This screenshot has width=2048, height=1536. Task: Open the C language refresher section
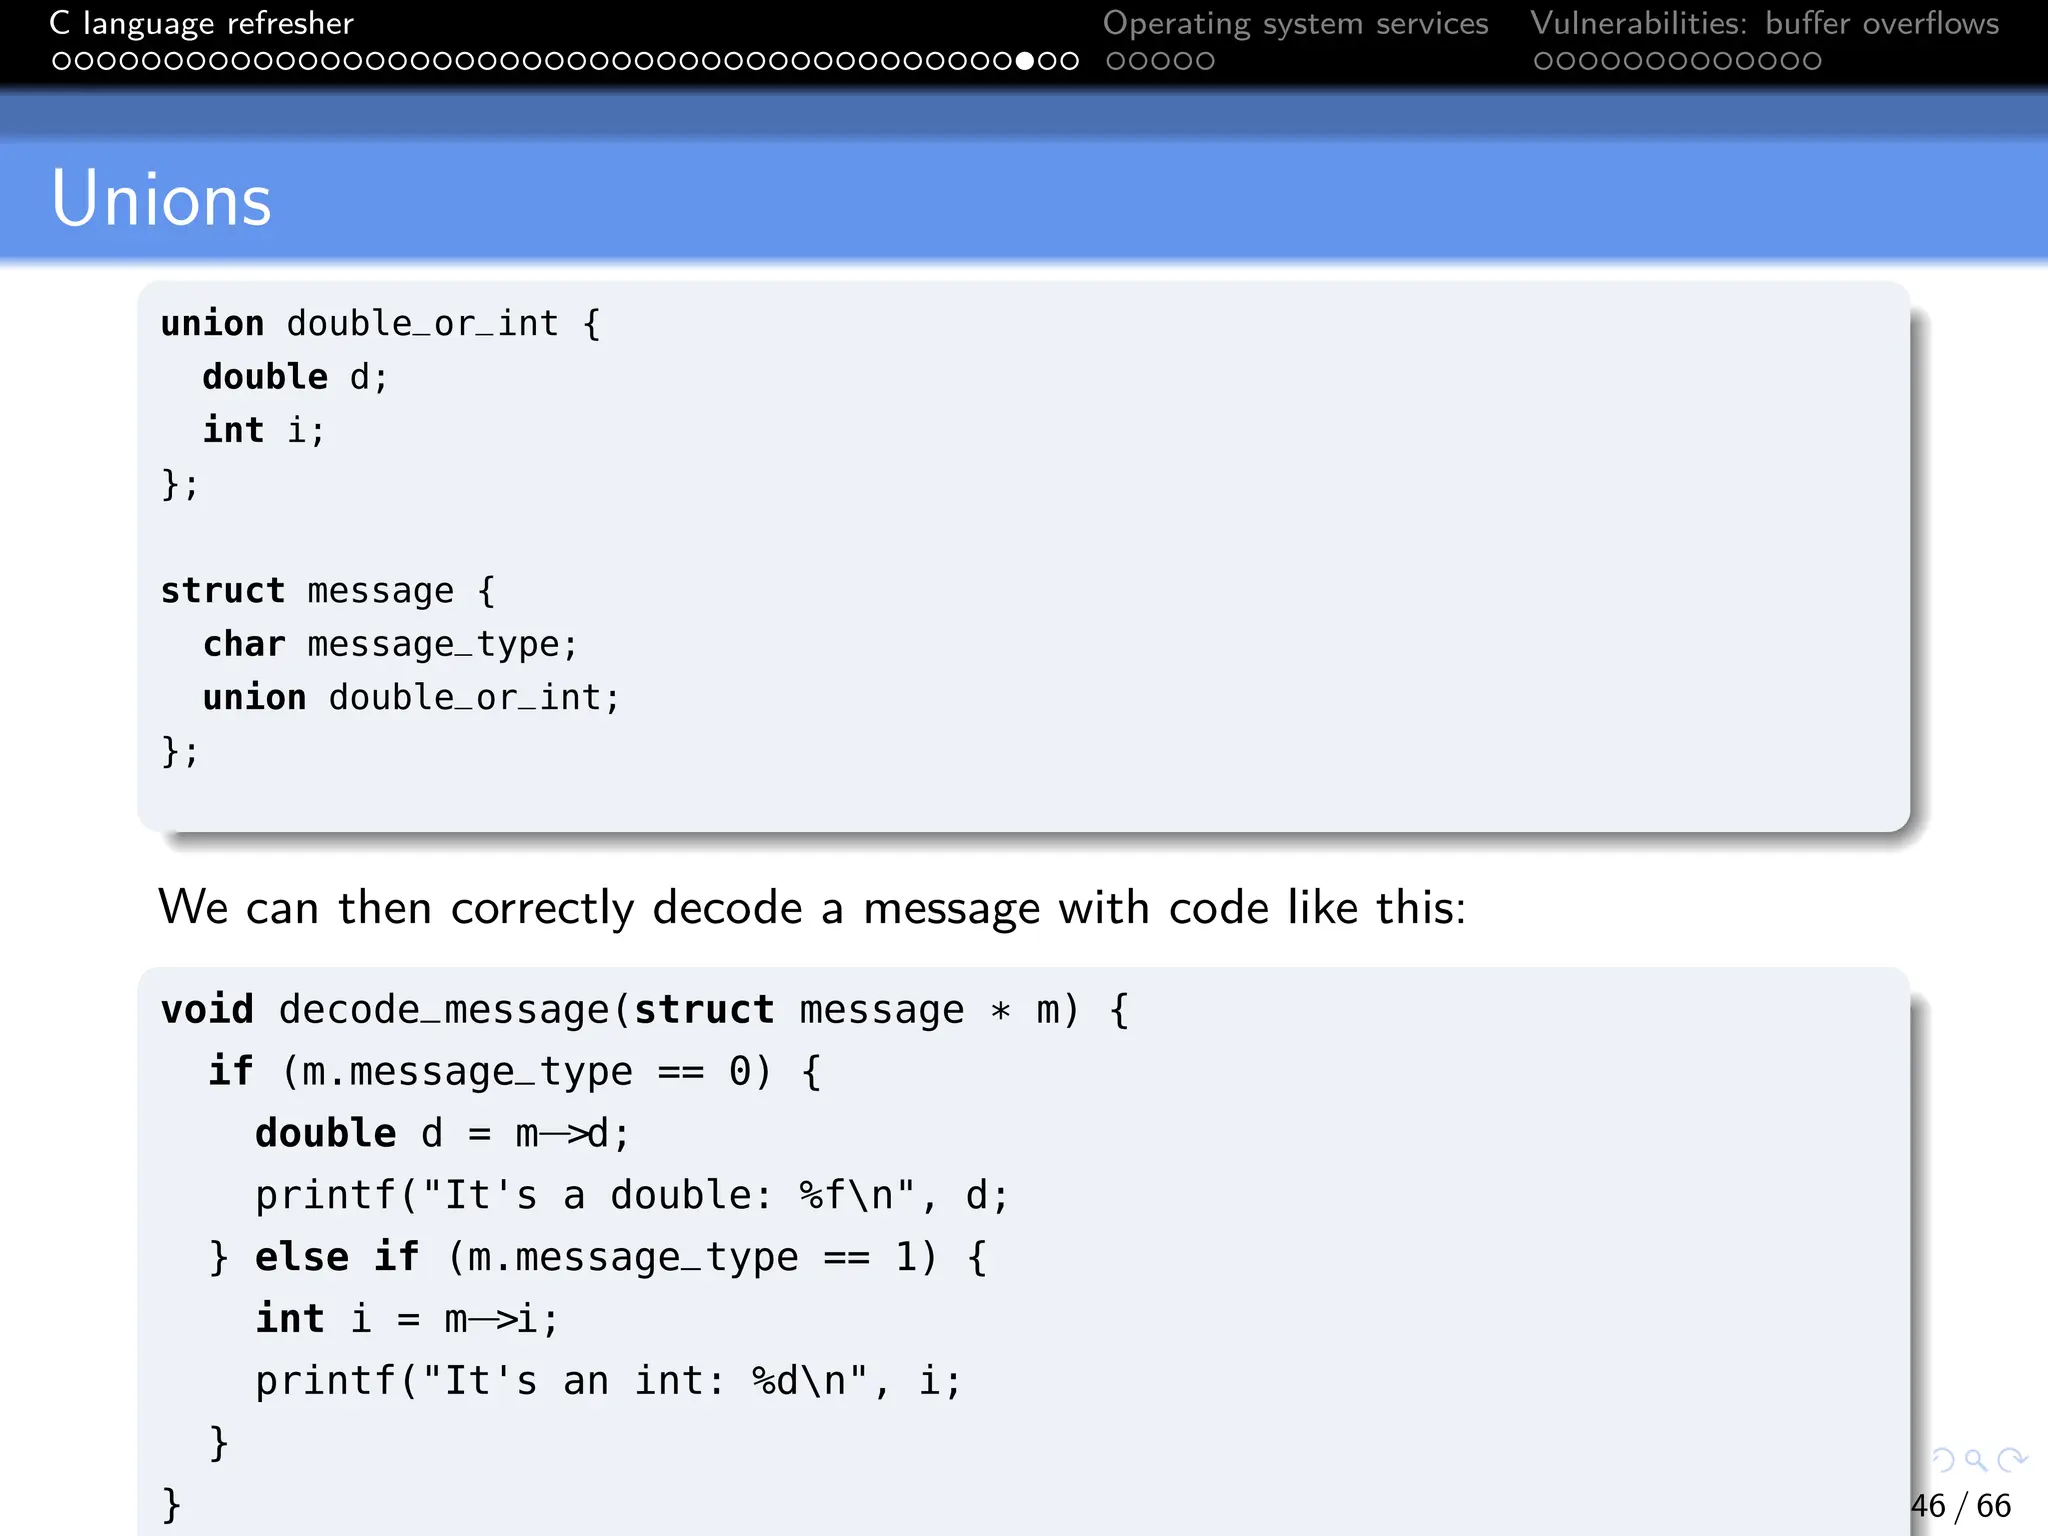pos(202,23)
